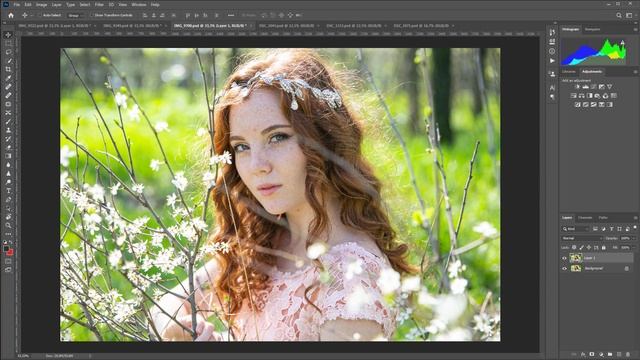640x360 pixels.
Task: Select the Background layer row
Action: pos(598,269)
